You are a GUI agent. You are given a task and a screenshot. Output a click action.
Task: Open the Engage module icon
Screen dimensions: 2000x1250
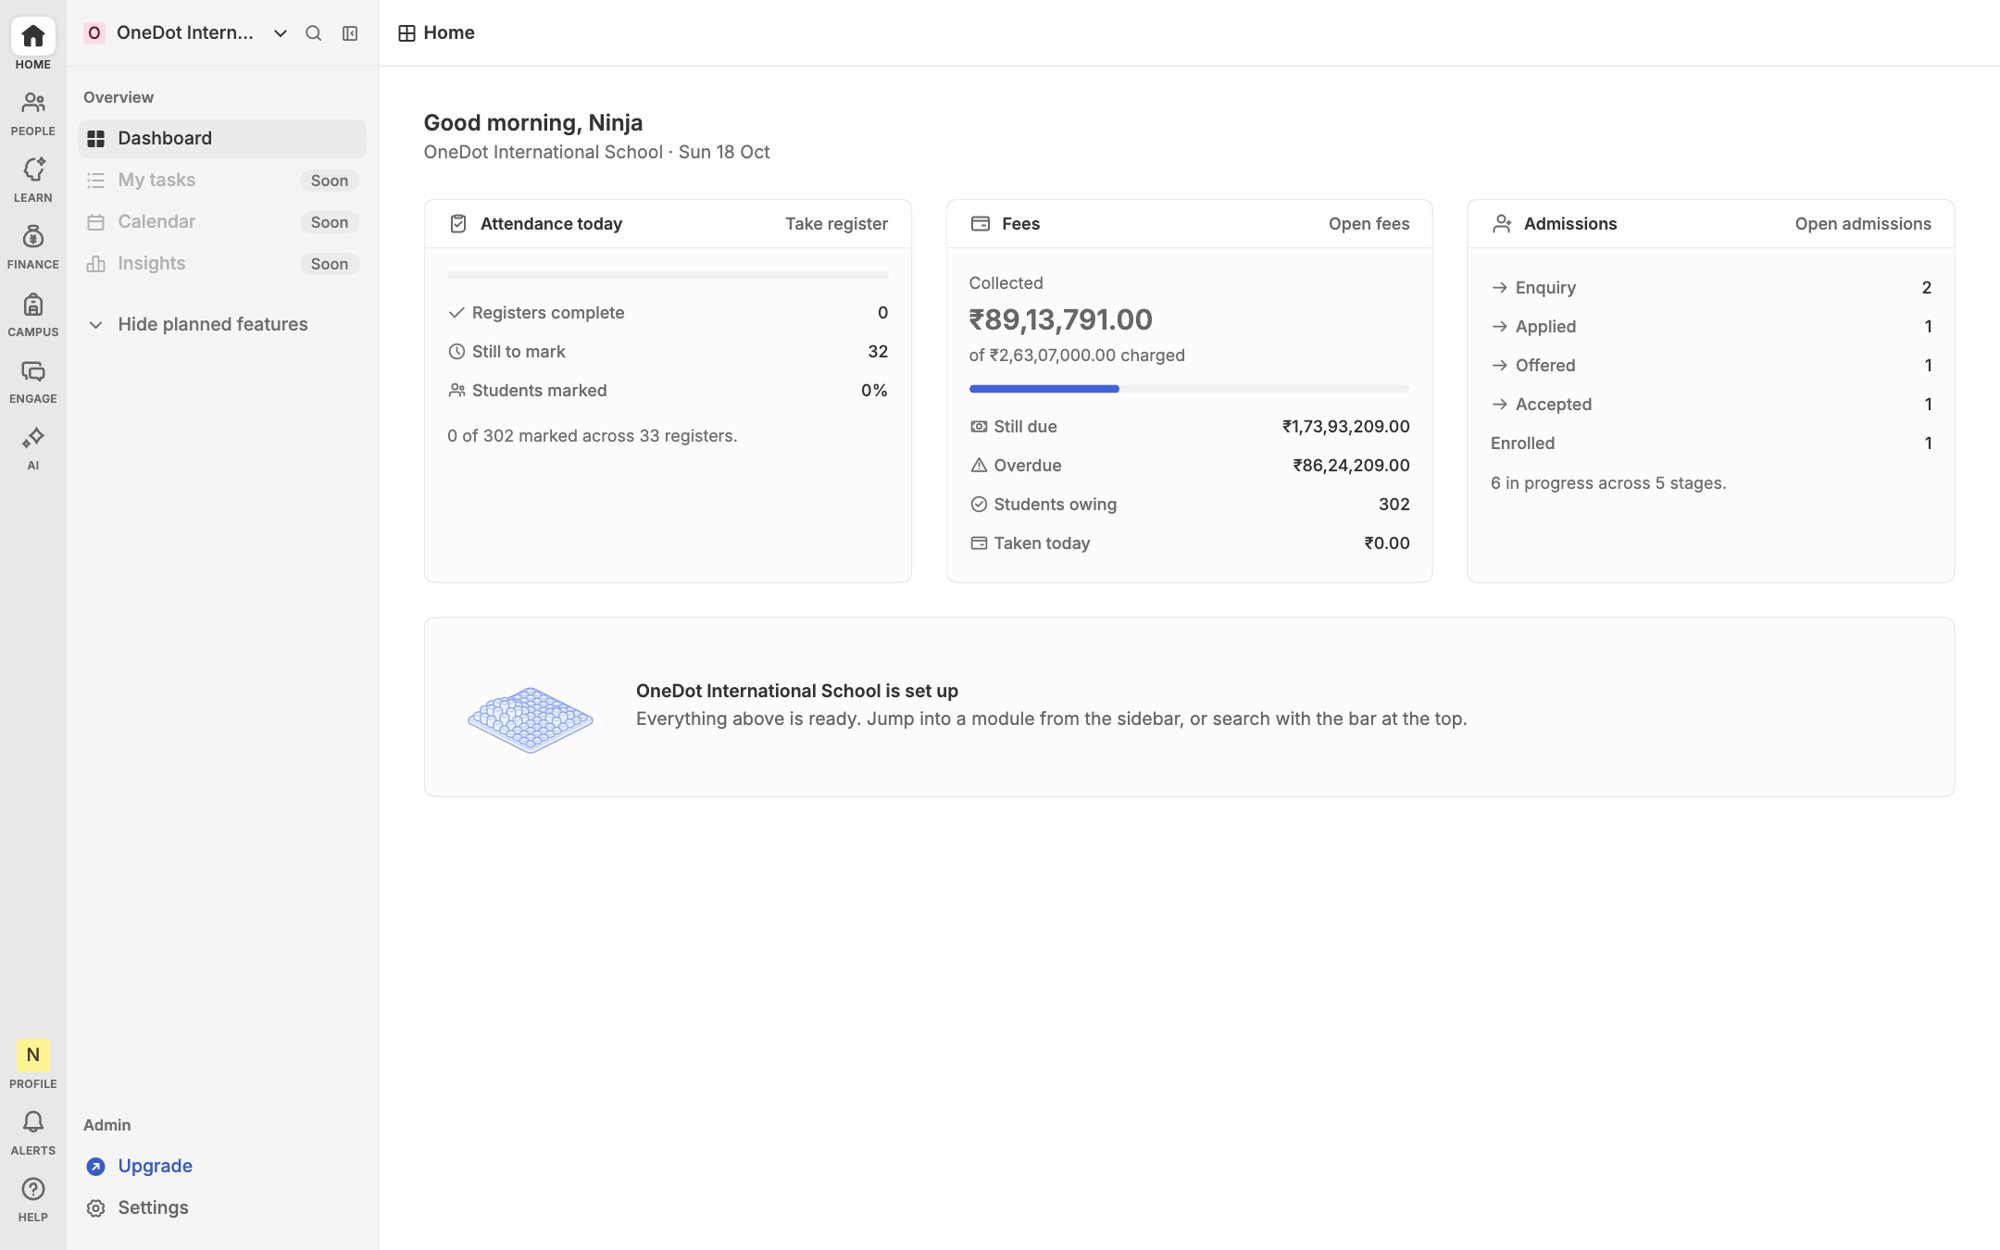tap(33, 381)
